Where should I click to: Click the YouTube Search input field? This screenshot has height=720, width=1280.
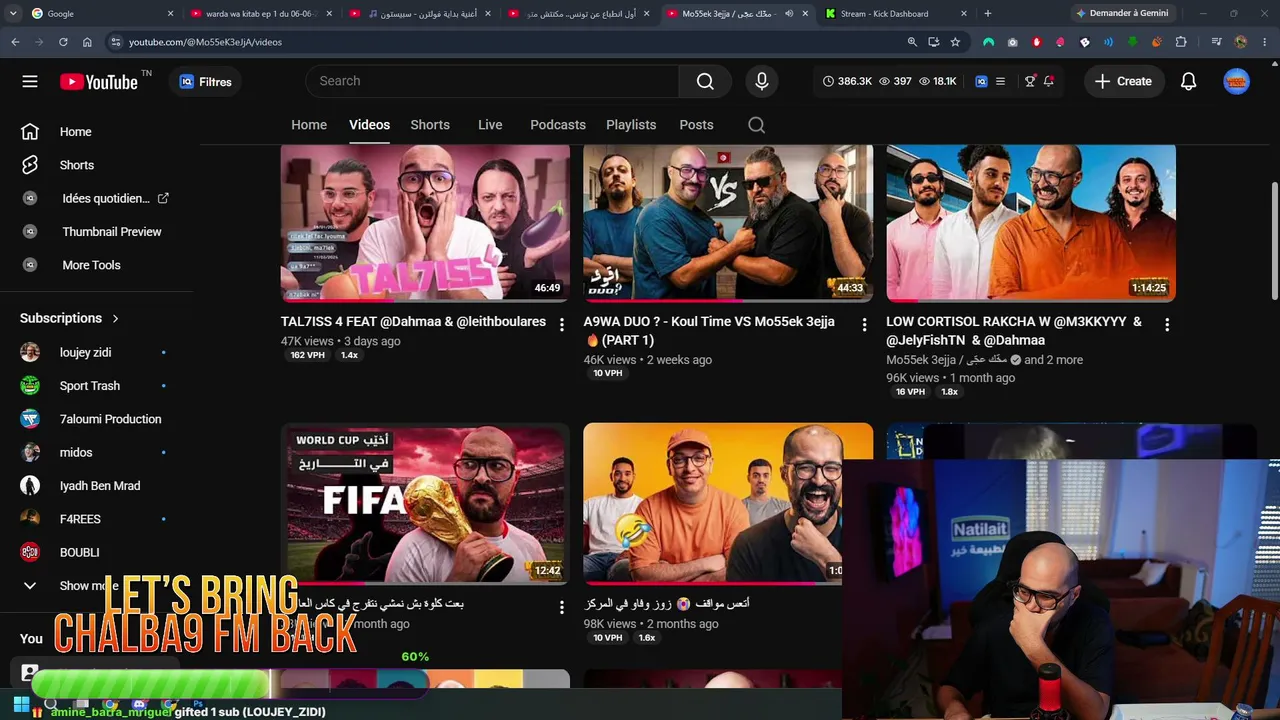491,81
